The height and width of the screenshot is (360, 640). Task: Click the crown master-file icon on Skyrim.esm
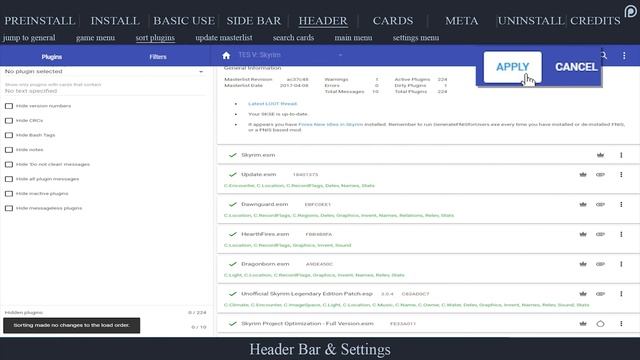[x=600, y=155]
